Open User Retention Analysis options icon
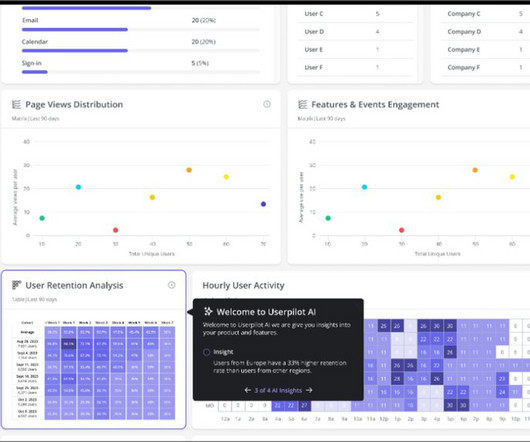The height and width of the screenshot is (442, 530). (172, 285)
